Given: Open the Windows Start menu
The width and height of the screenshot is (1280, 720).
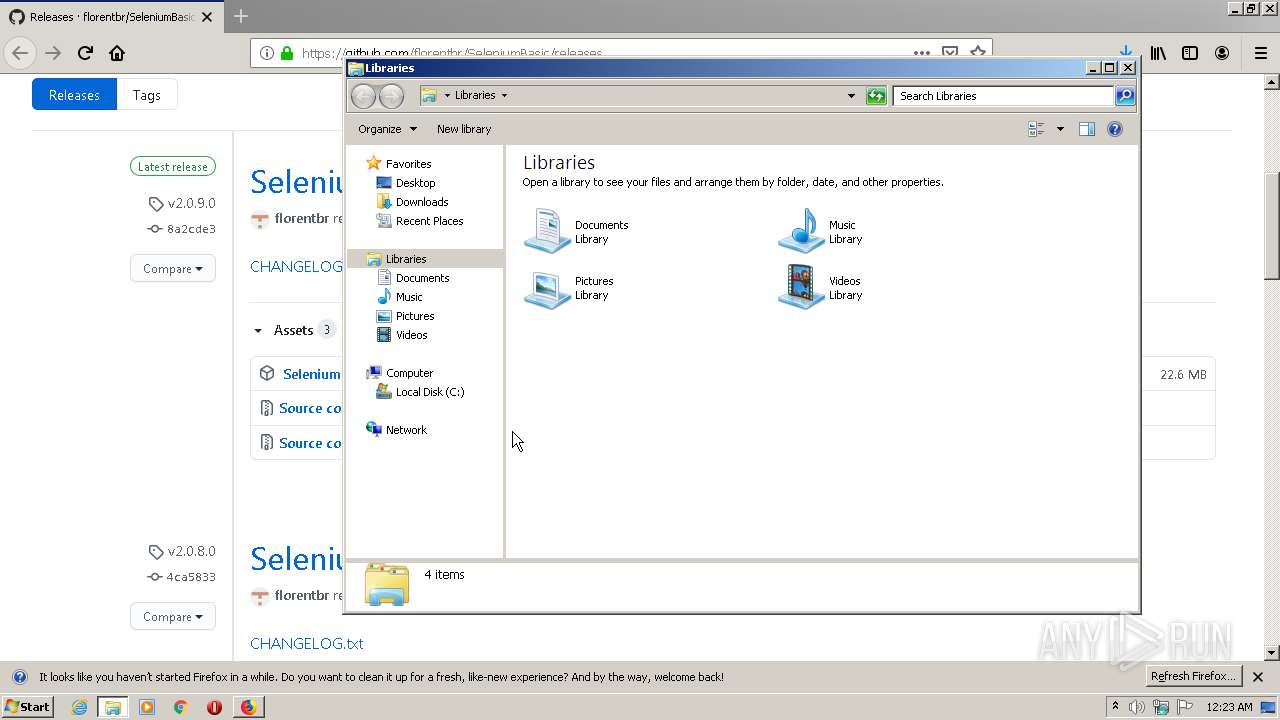Looking at the screenshot, I should [28, 707].
